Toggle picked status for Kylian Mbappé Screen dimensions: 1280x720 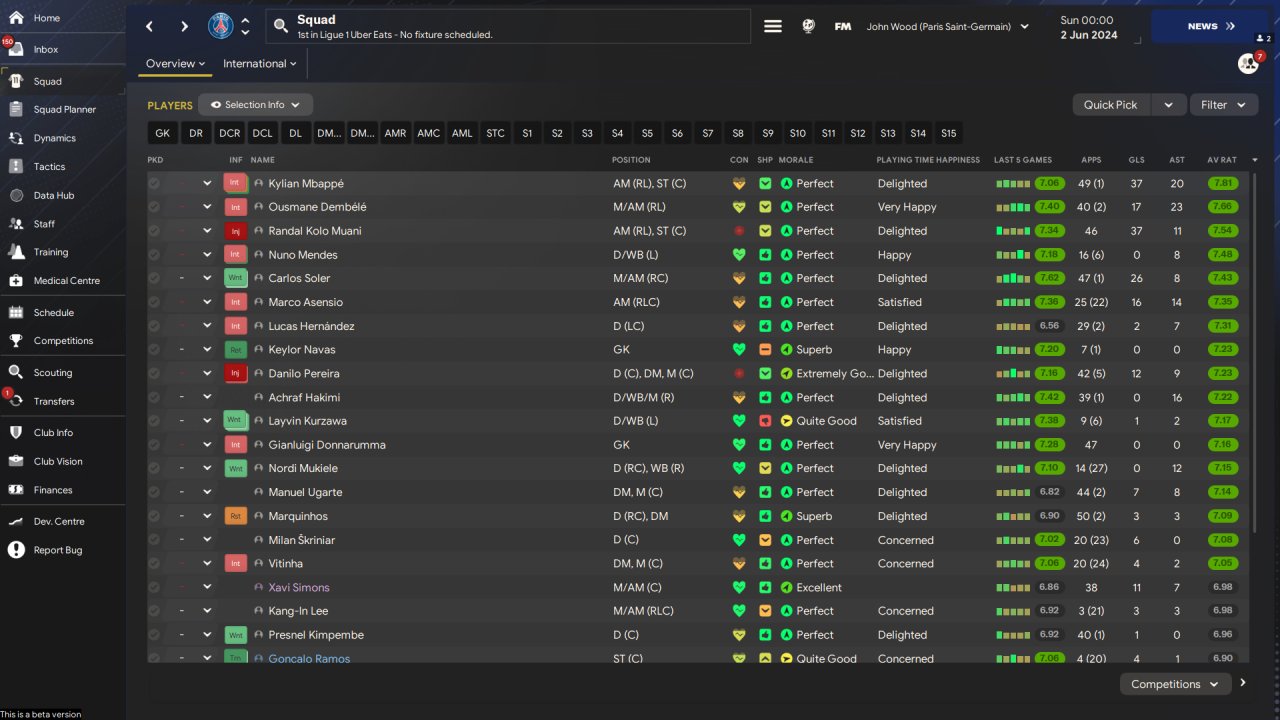(x=154, y=183)
